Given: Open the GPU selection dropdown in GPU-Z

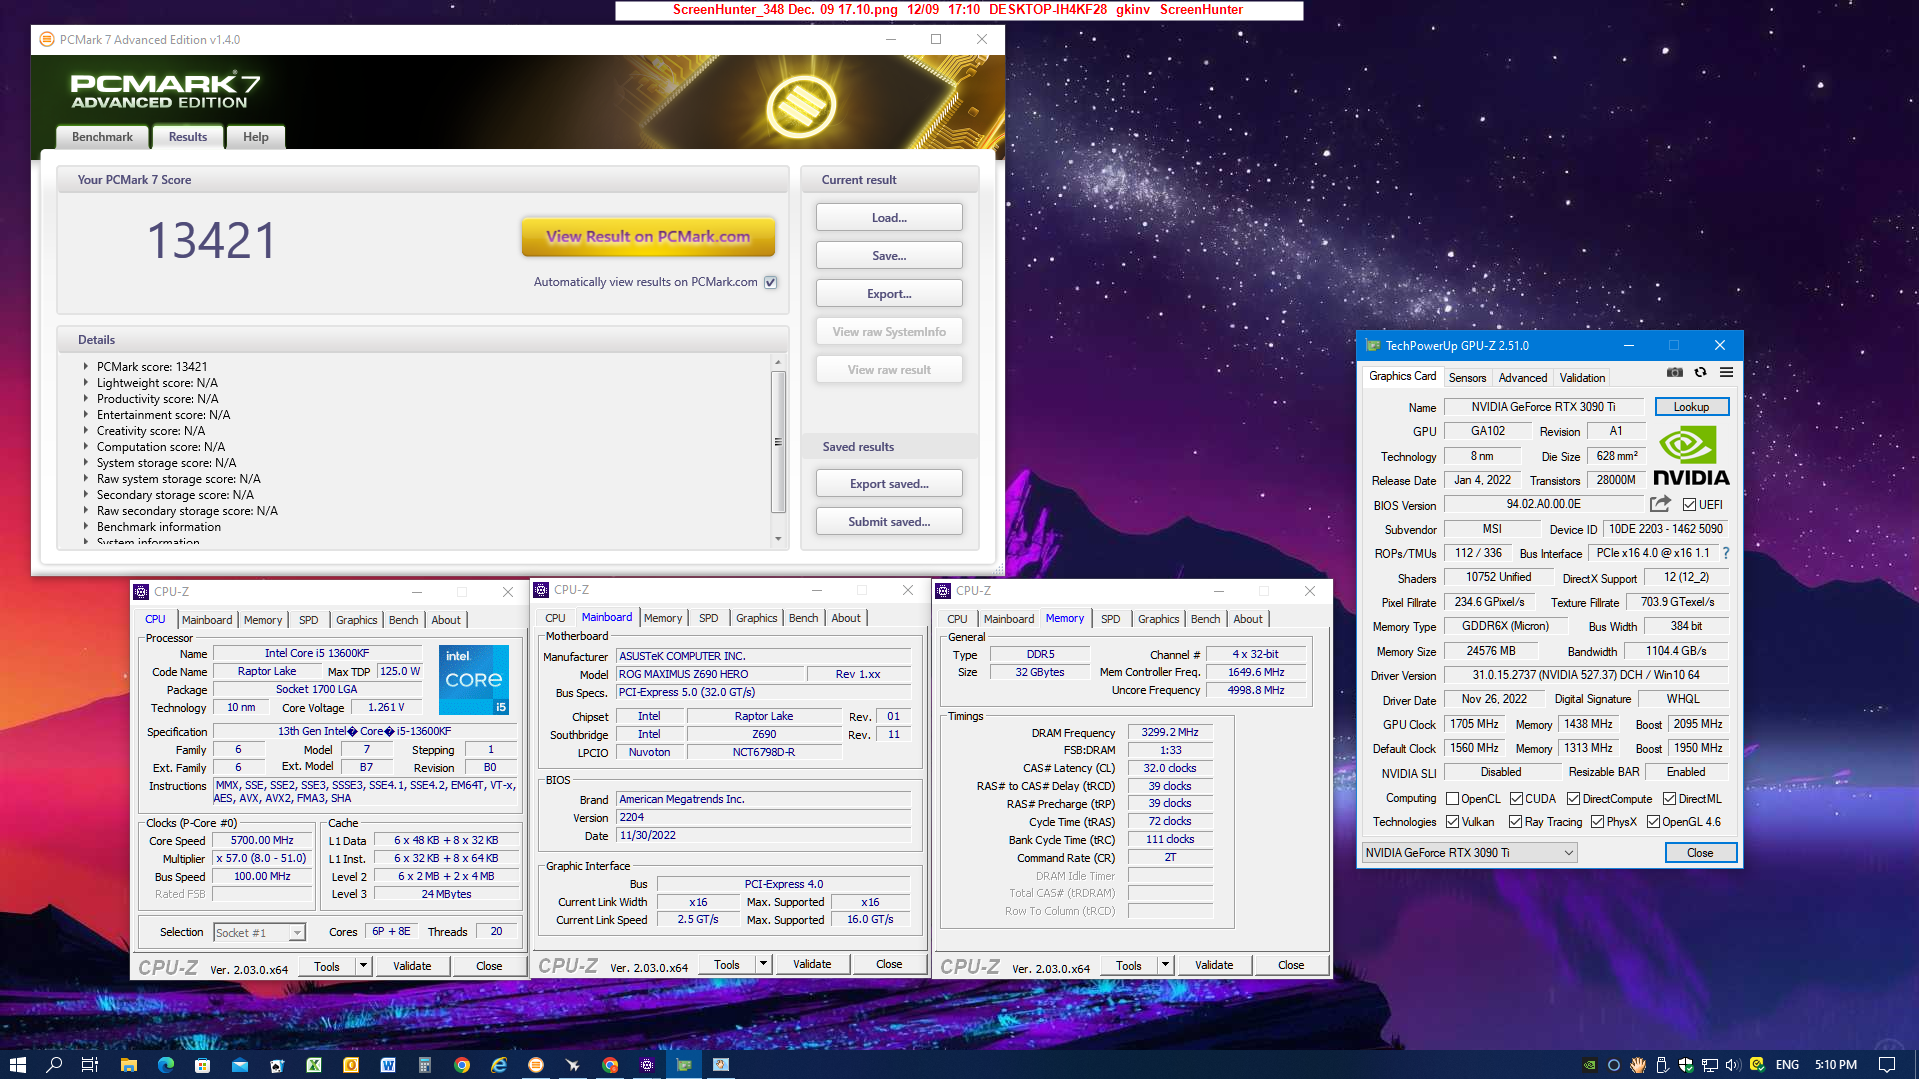Looking at the screenshot, I should coord(1469,853).
